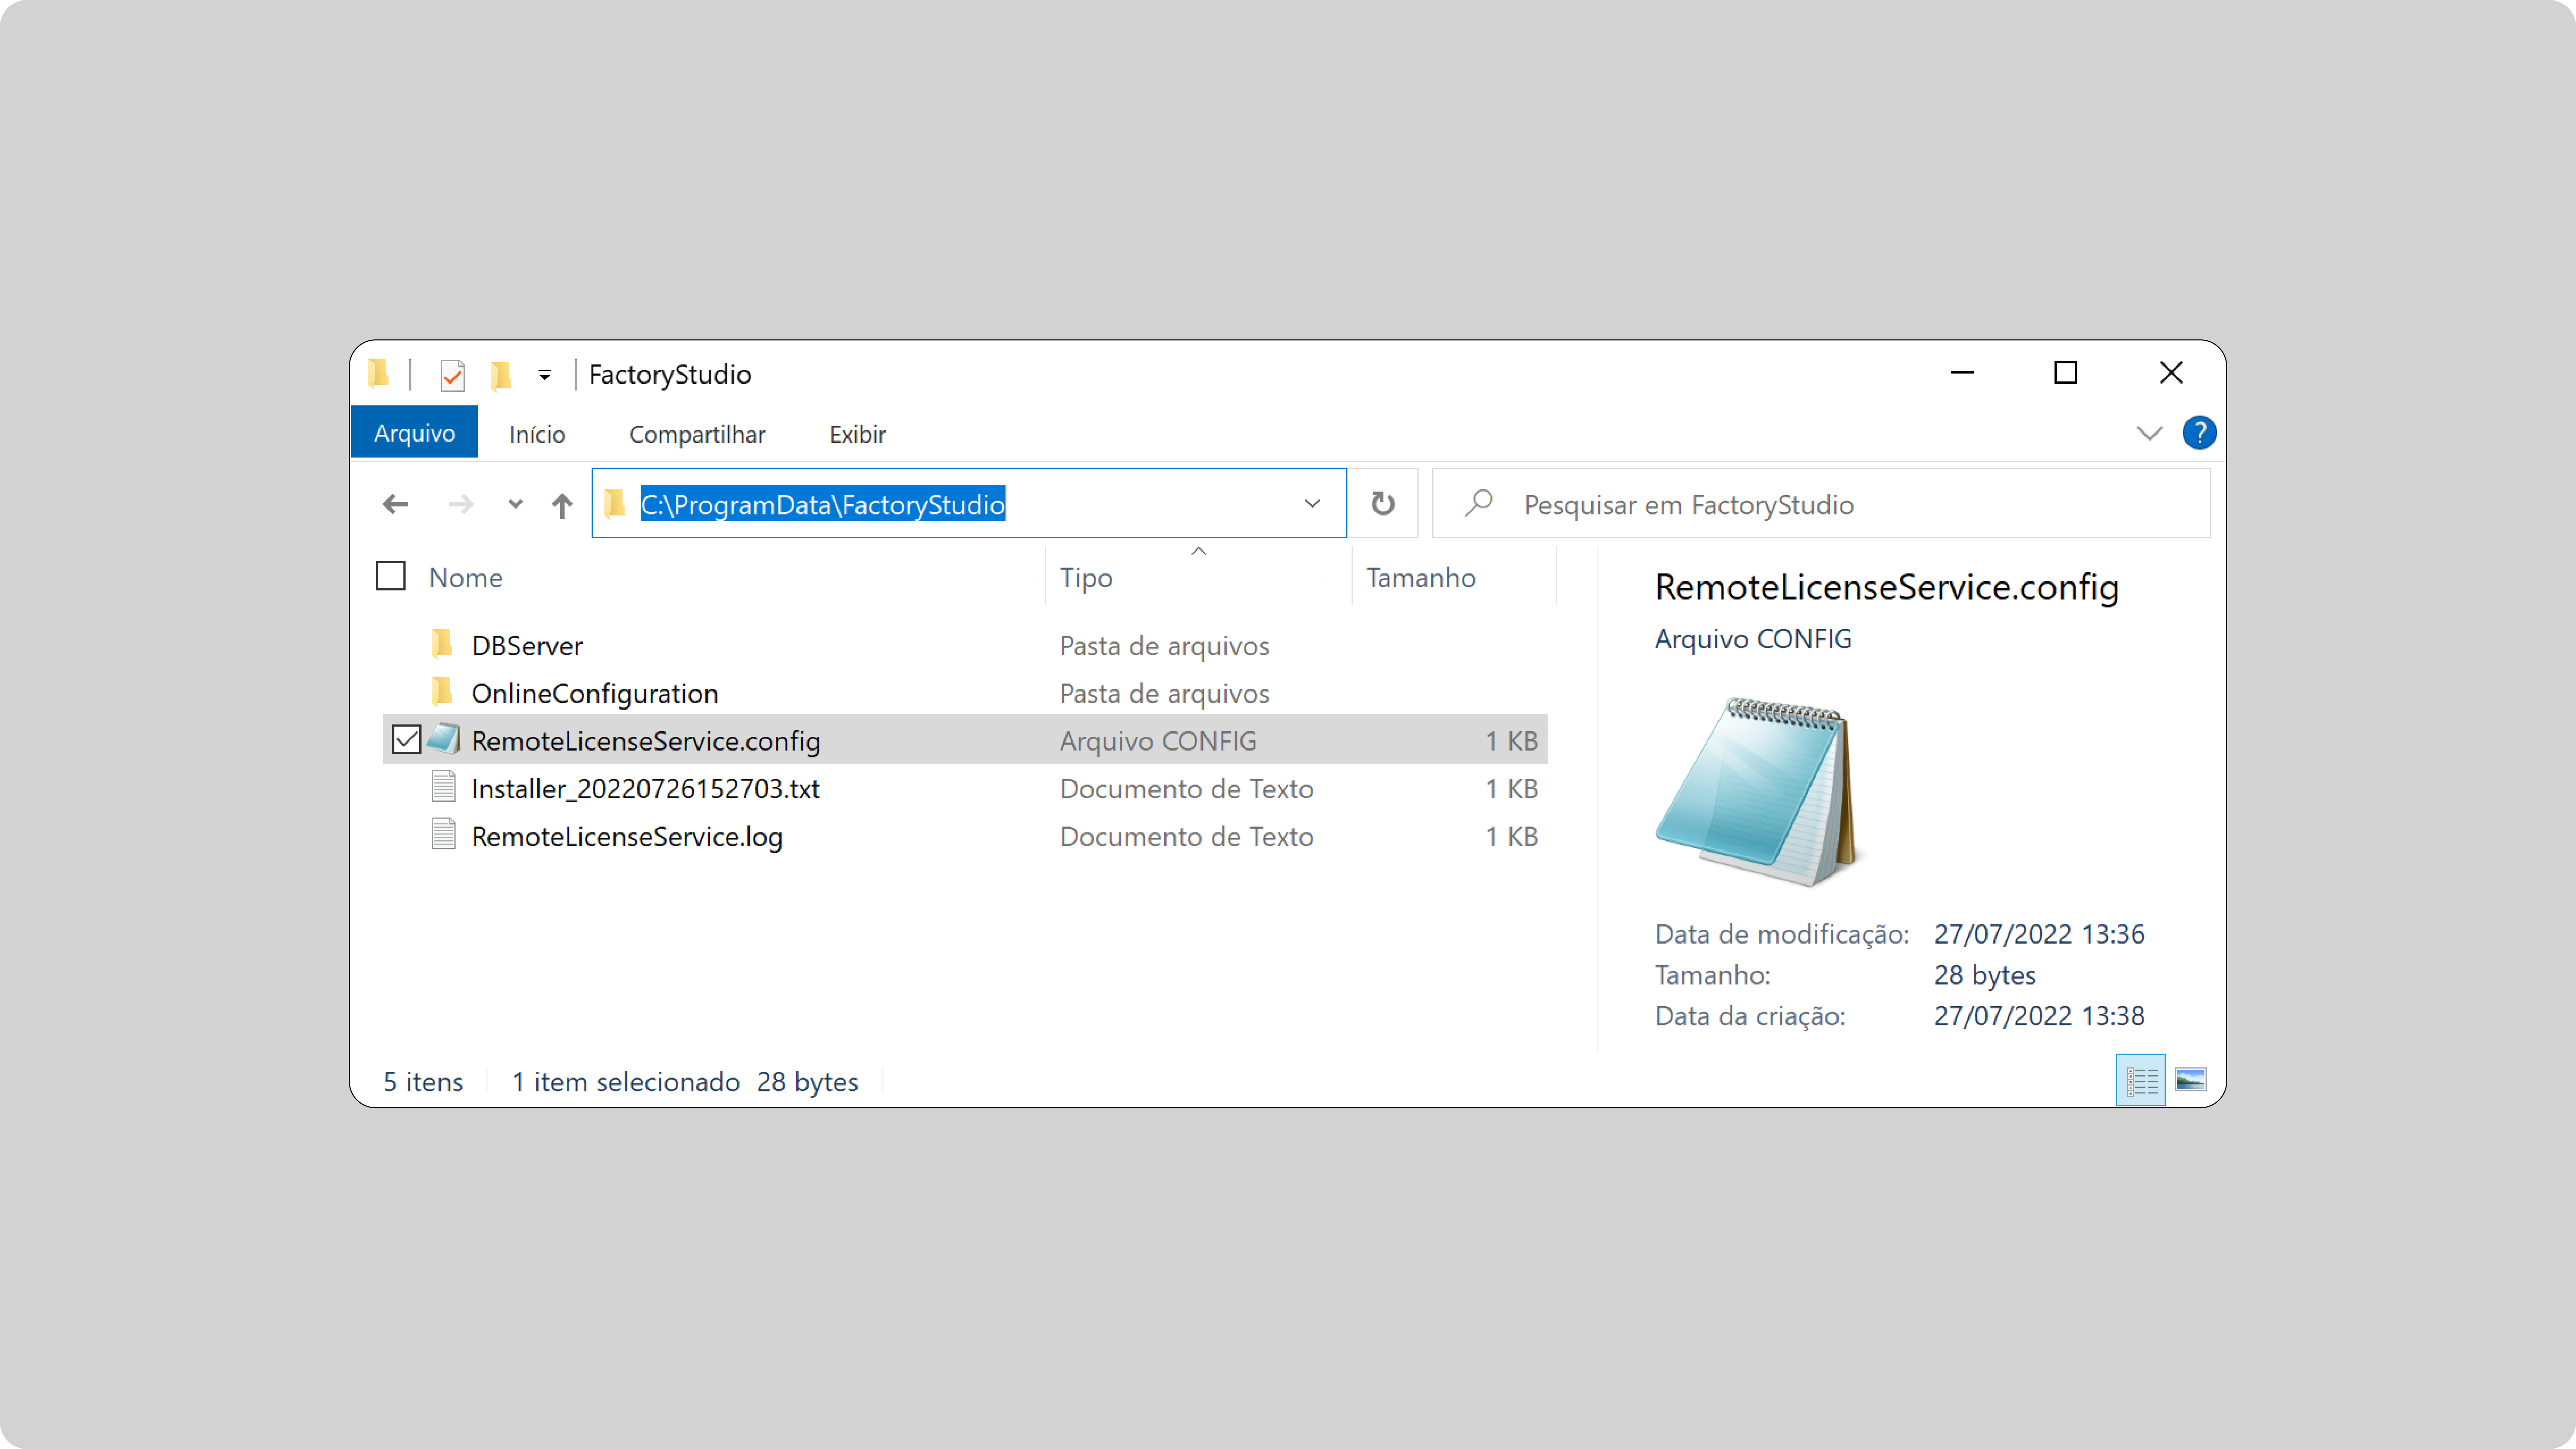Click the DBServer folder icon
Screen dimensions: 2576x1449
pos(442,644)
